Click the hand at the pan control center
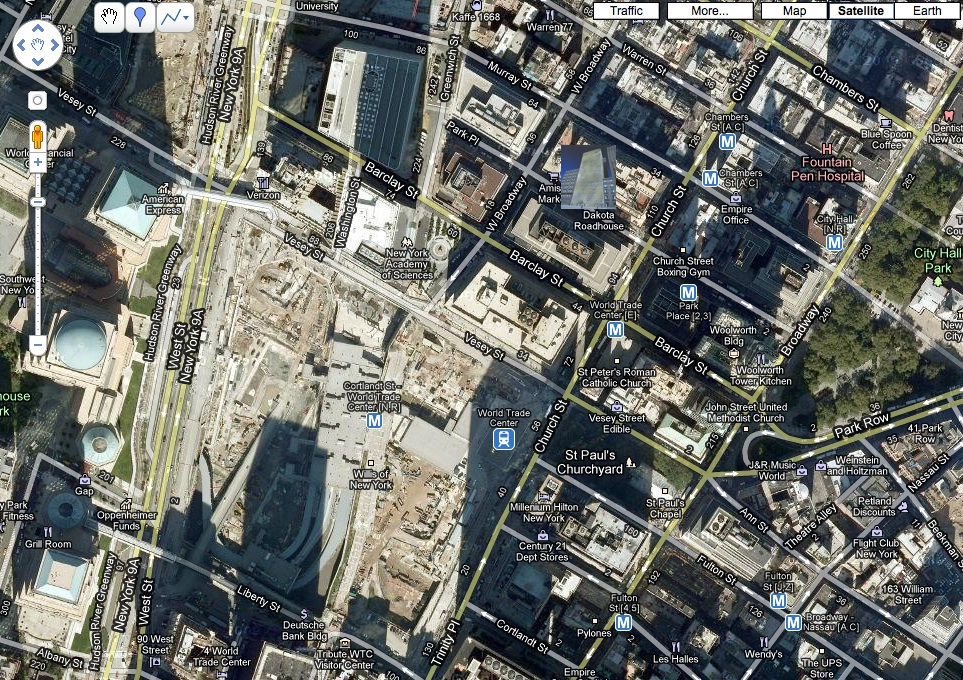 (38, 45)
